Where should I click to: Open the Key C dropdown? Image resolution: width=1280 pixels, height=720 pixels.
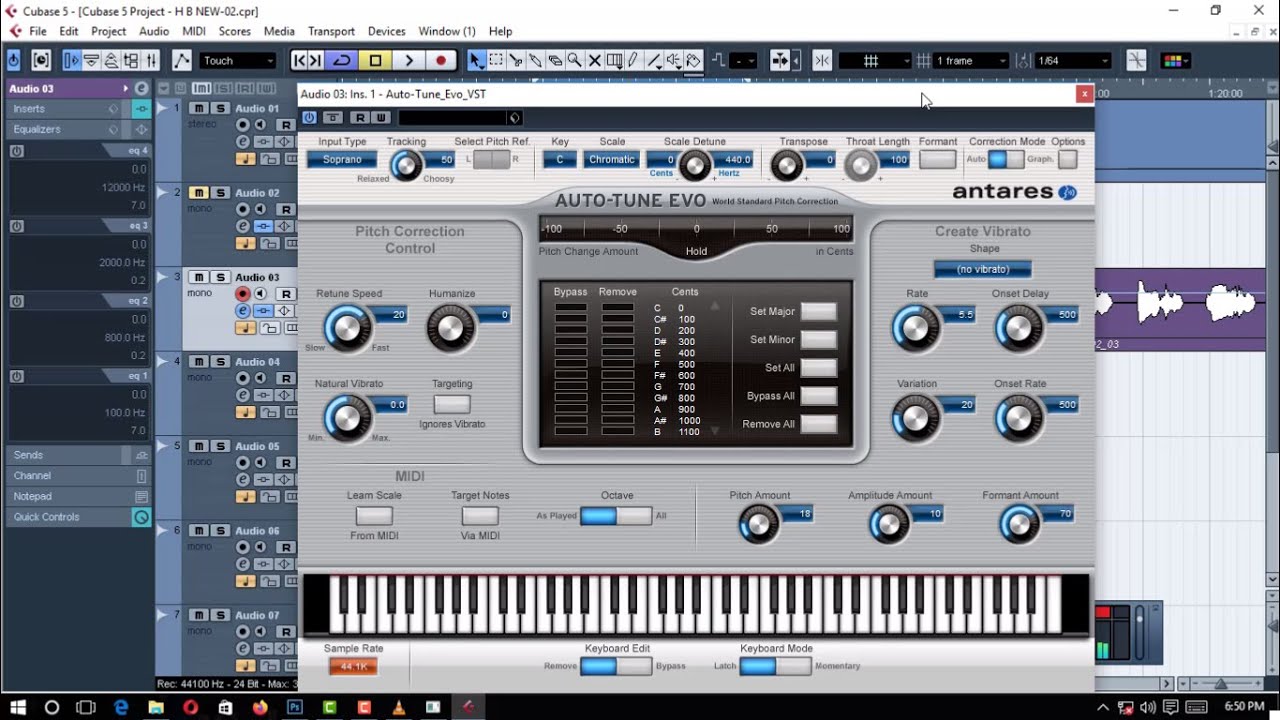tap(560, 160)
